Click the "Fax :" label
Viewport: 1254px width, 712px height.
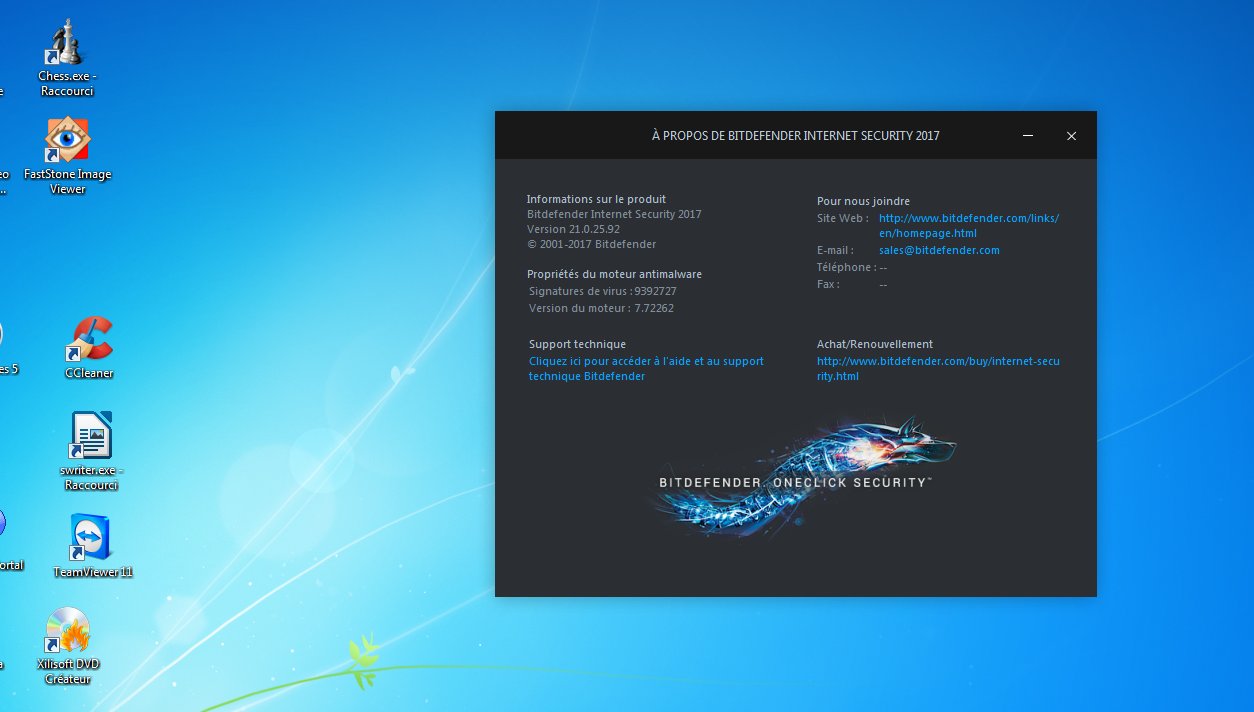click(x=828, y=284)
